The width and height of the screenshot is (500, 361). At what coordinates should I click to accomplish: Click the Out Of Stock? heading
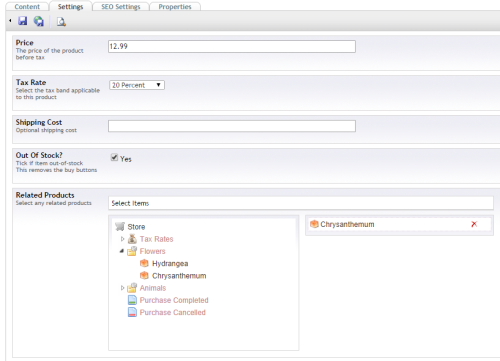39,155
